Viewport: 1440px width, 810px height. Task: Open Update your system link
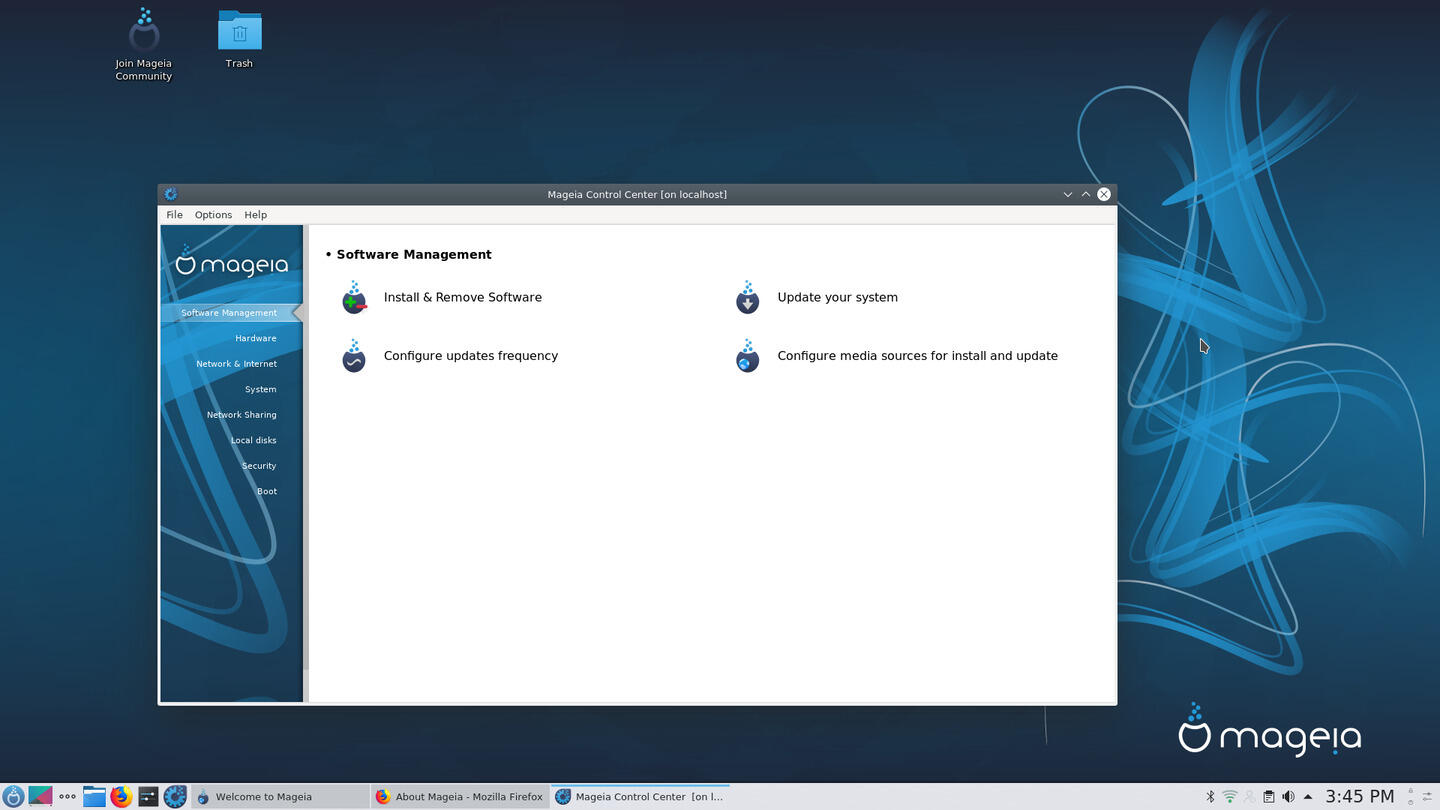coord(837,297)
